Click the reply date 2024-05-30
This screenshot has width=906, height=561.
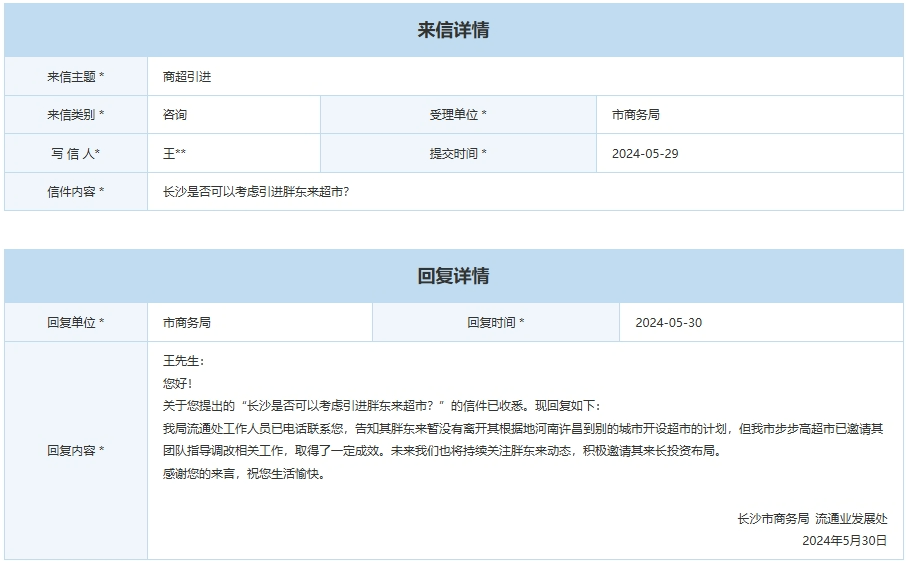click(x=669, y=323)
